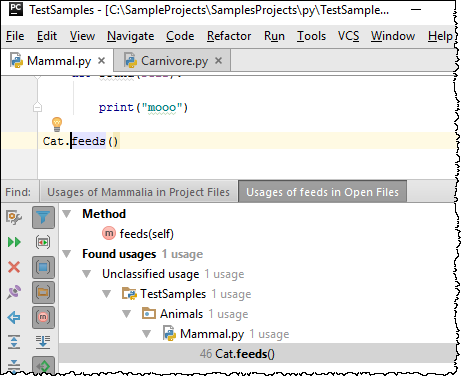Collapse the Unclassified usage node
Image resolution: width=461 pixels, height=379 pixels.
(87, 274)
